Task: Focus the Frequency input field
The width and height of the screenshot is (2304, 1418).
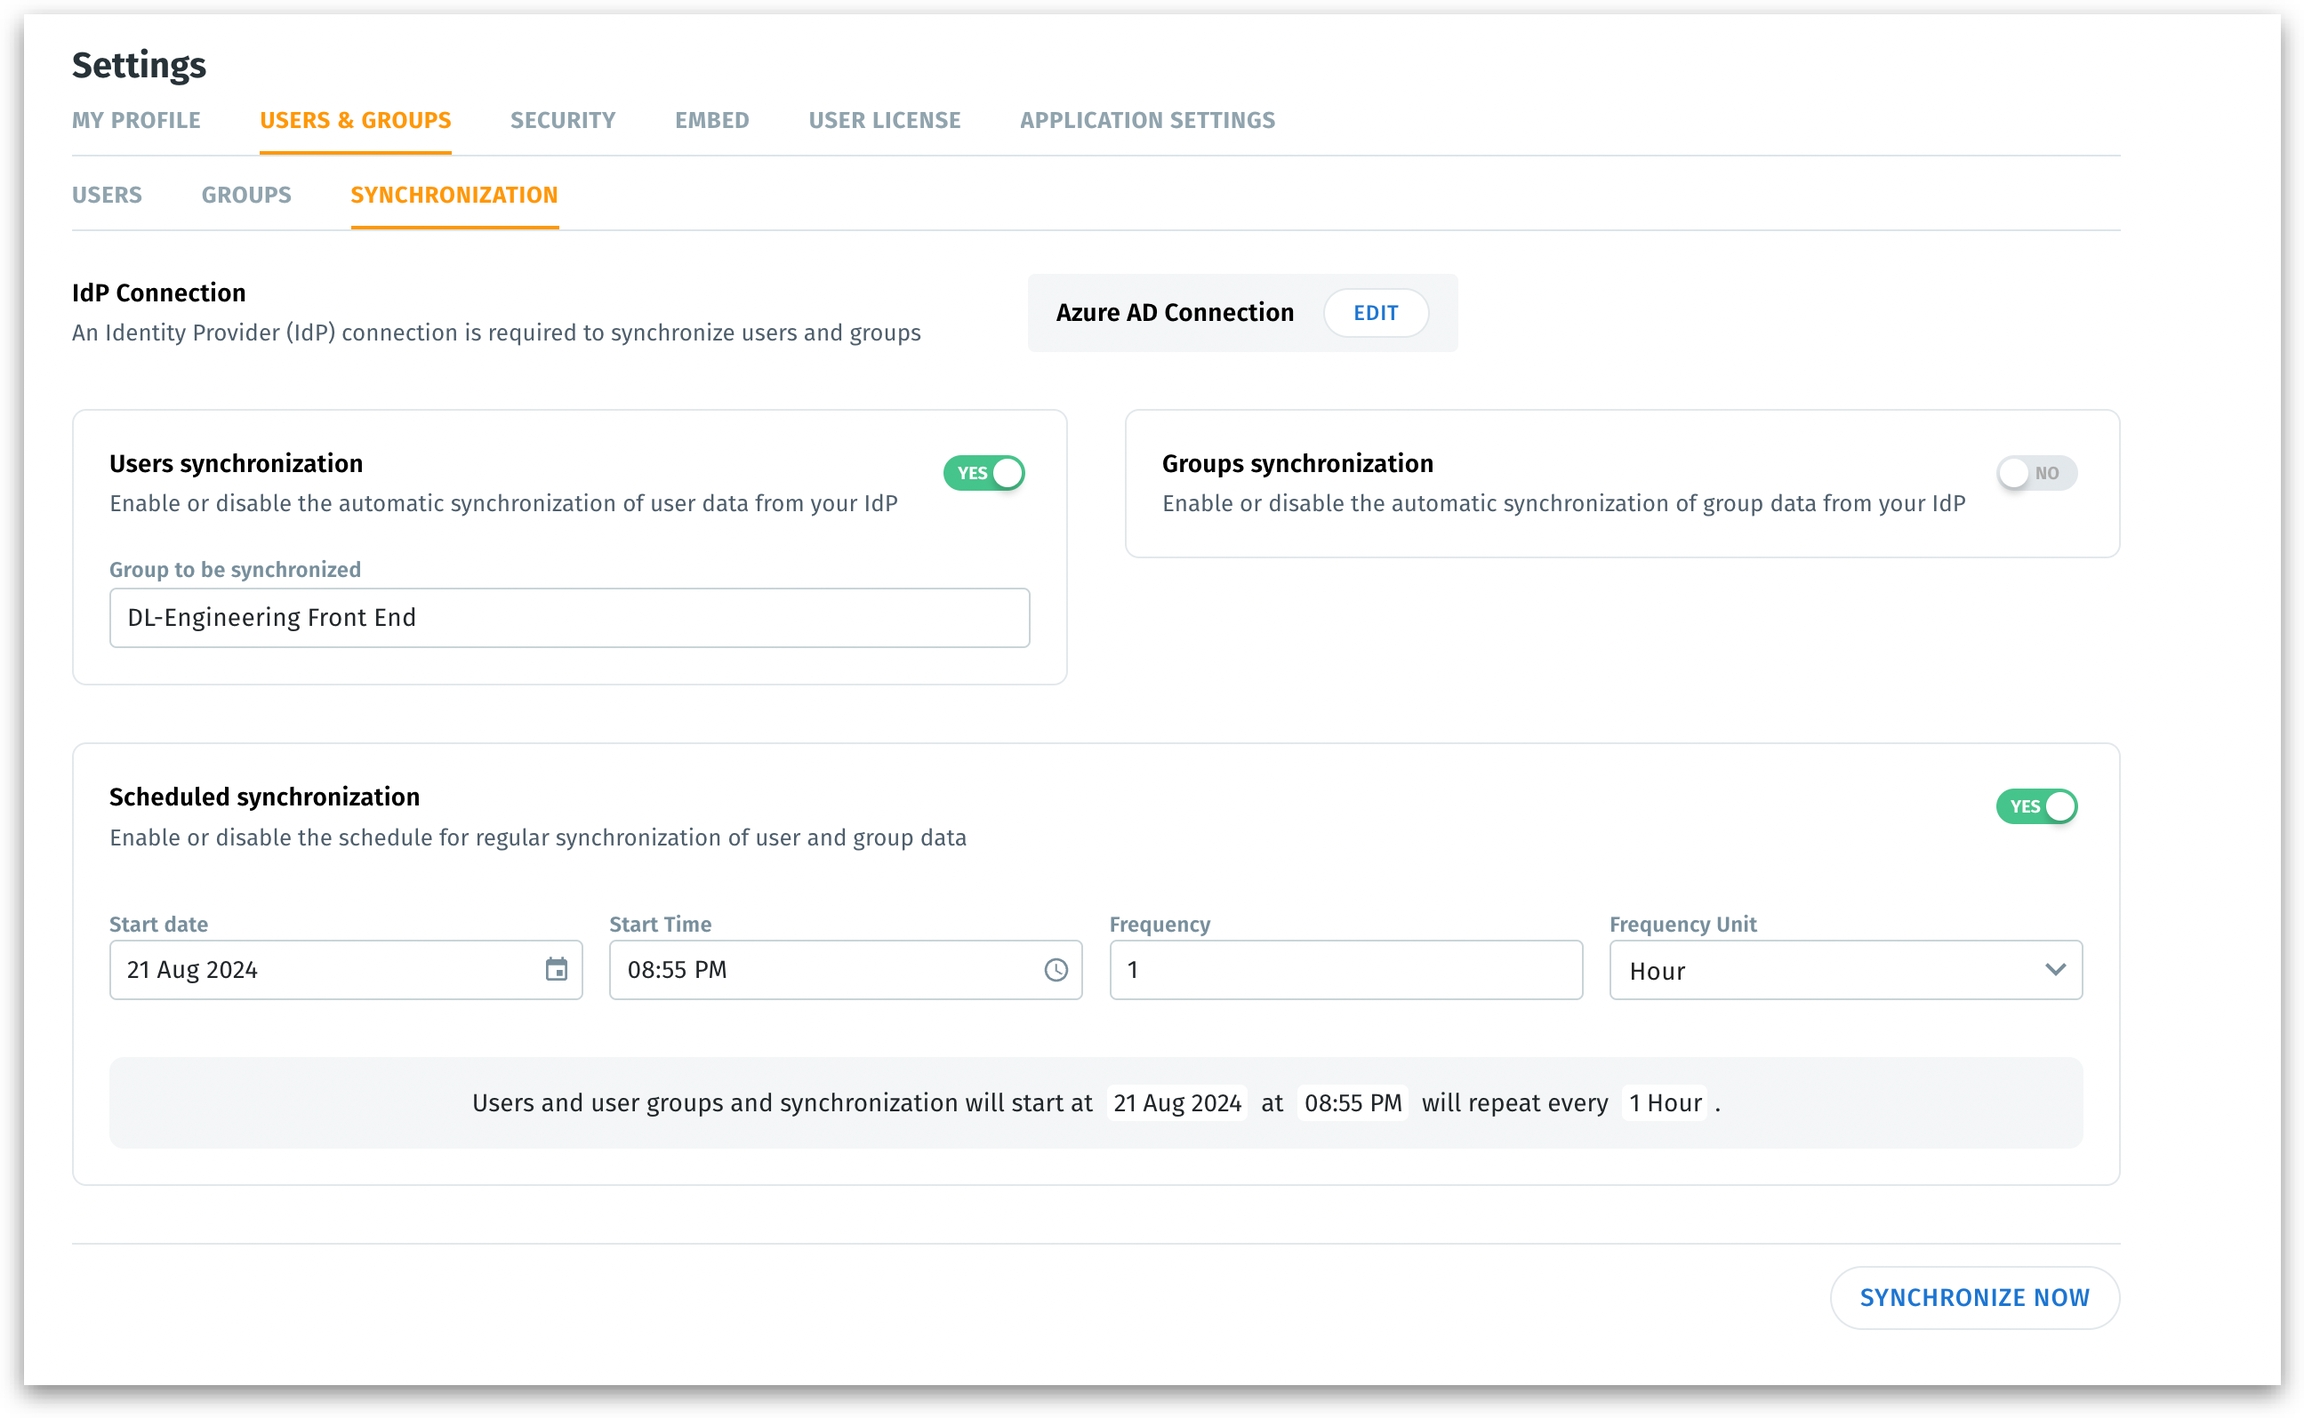Action: pyautogui.click(x=1345, y=970)
